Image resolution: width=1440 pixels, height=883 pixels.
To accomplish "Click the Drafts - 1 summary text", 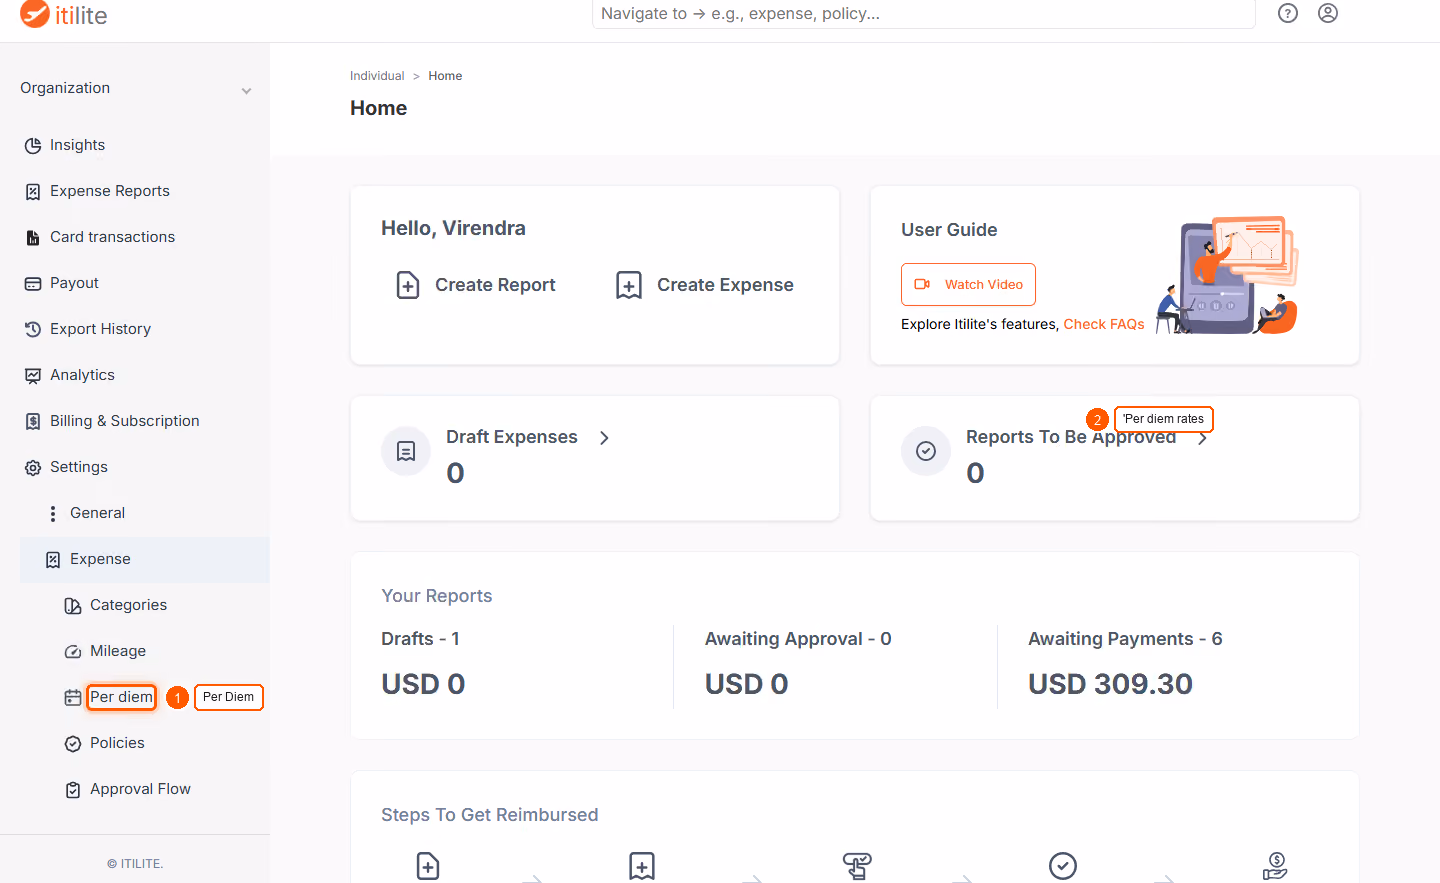I will click(420, 639).
